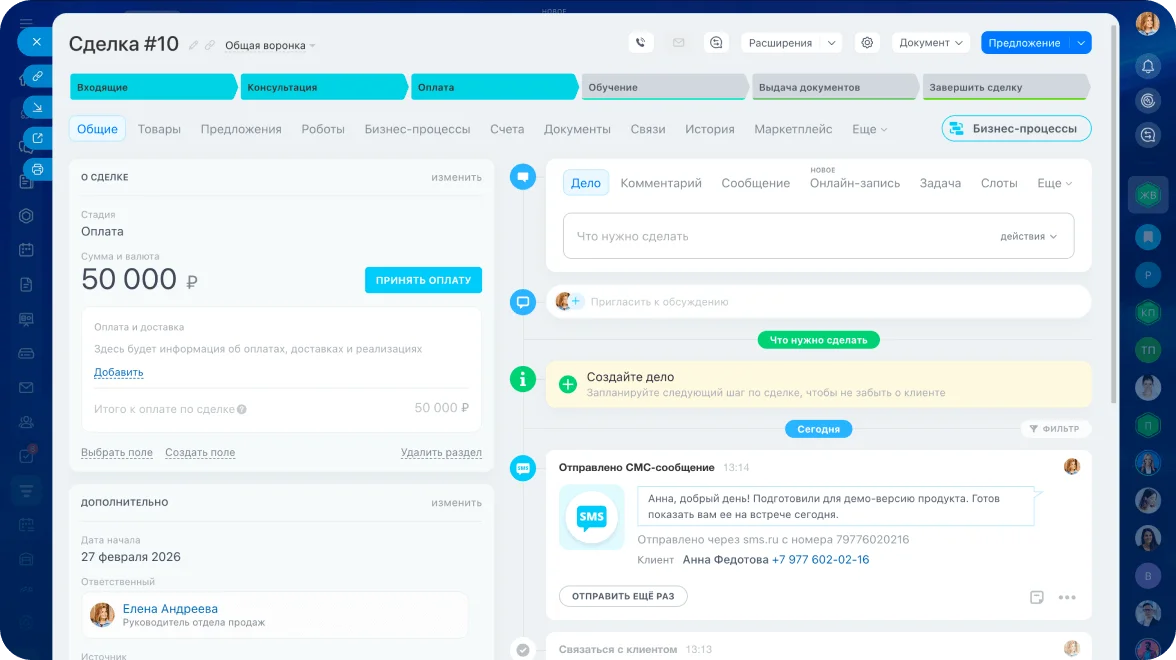Click the phone call icon in header
The height and width of the screenshot is (660, 1176).
[641, 43]
